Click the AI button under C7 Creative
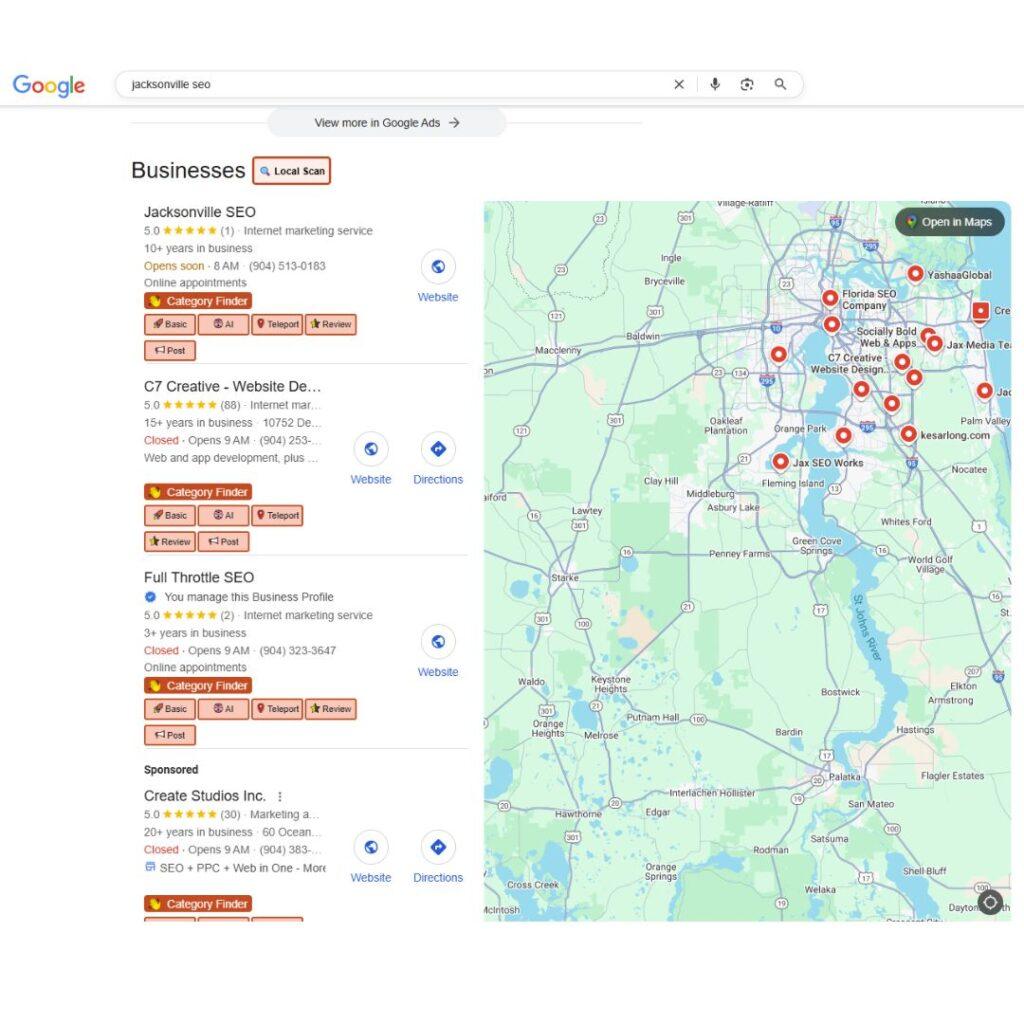1024x1024 pixels. pos(222,515)
